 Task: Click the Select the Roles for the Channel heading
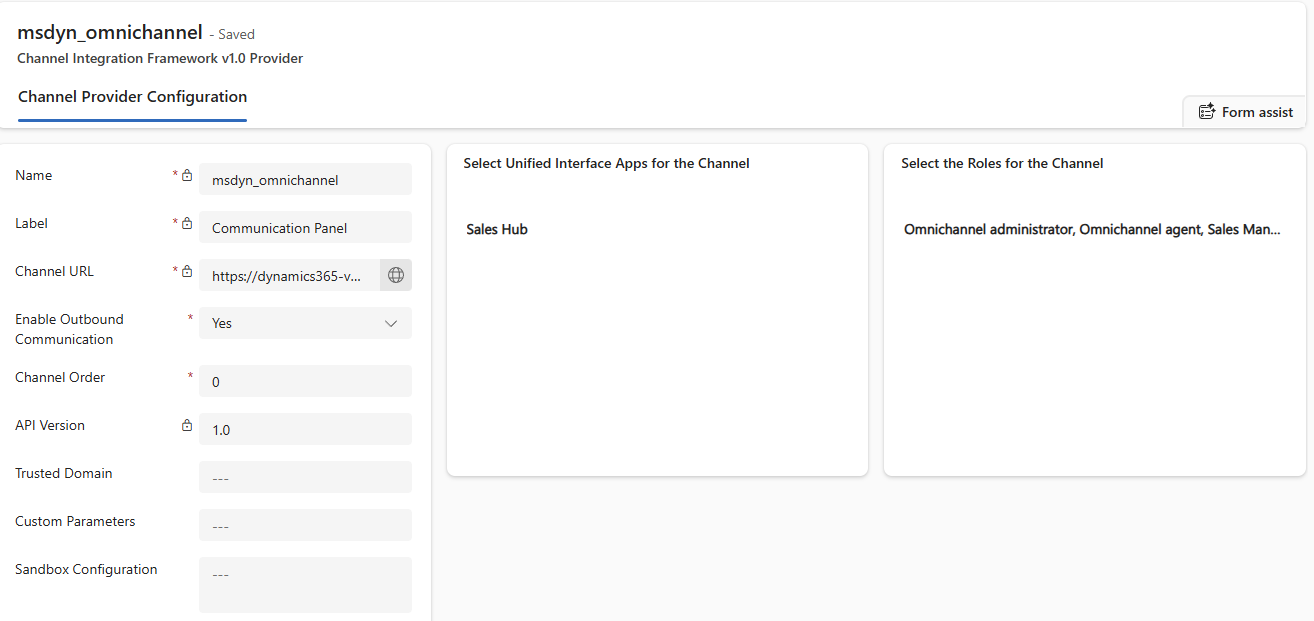click(x=1002, y=163)
